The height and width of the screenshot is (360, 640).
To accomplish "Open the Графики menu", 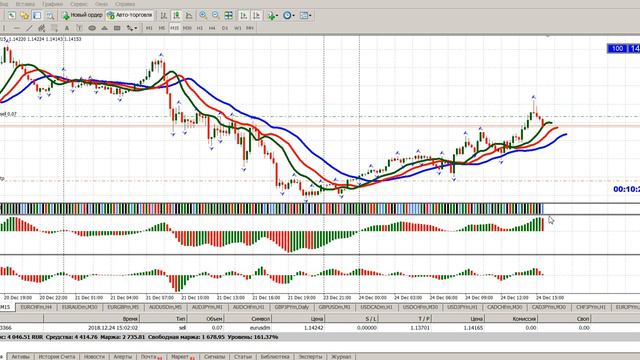I will tap(52, 4).
